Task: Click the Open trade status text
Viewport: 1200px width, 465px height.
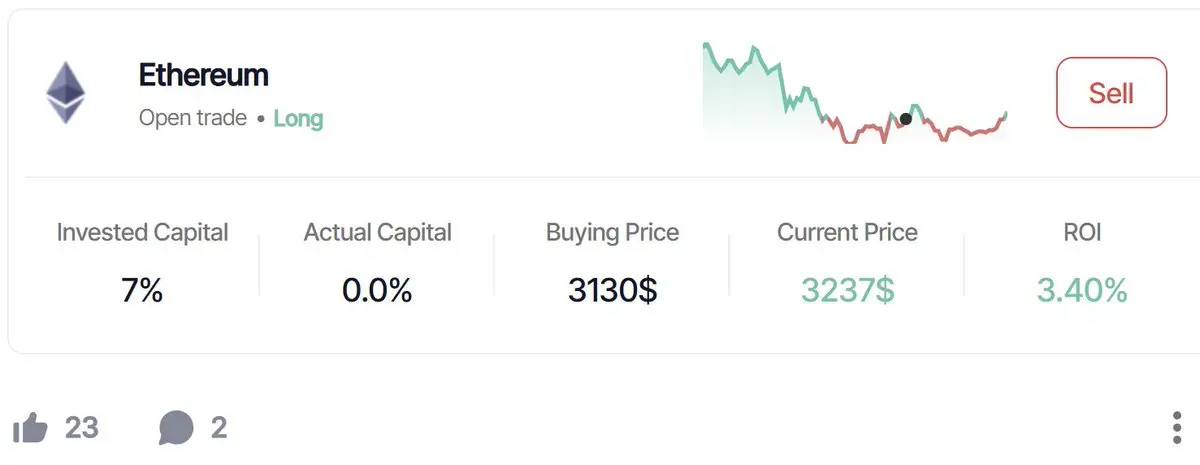Action: pos(193,118)
